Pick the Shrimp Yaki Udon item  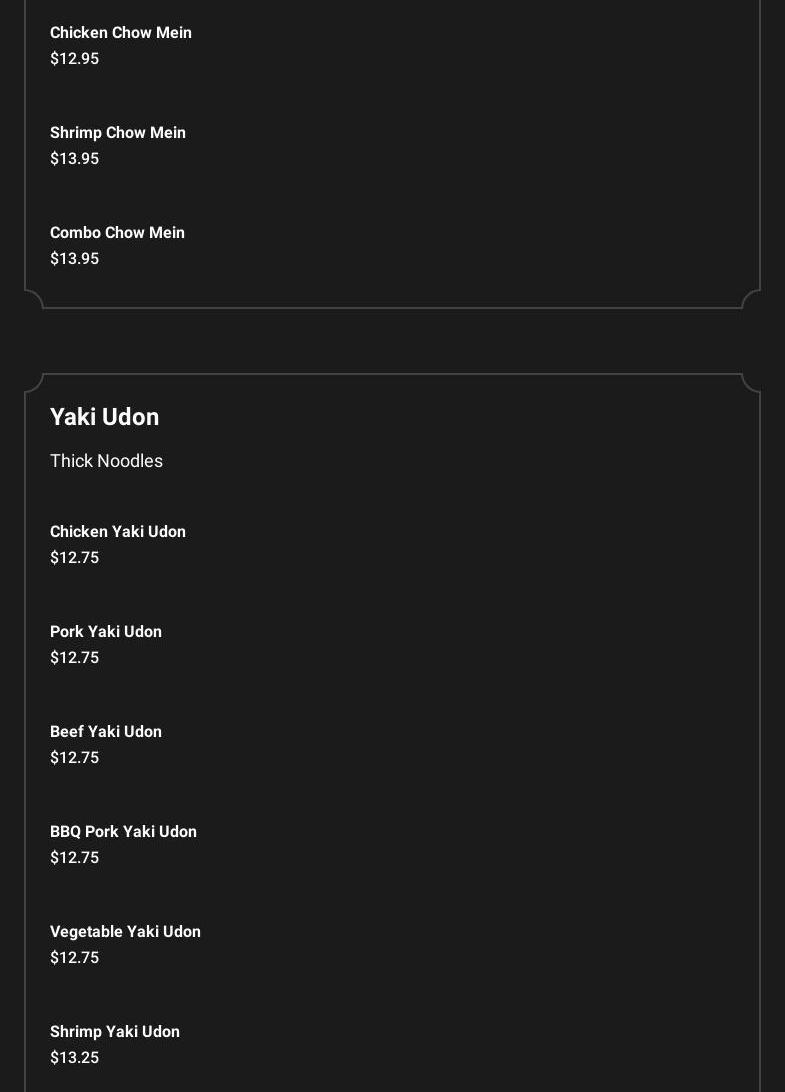point(115,1032)
